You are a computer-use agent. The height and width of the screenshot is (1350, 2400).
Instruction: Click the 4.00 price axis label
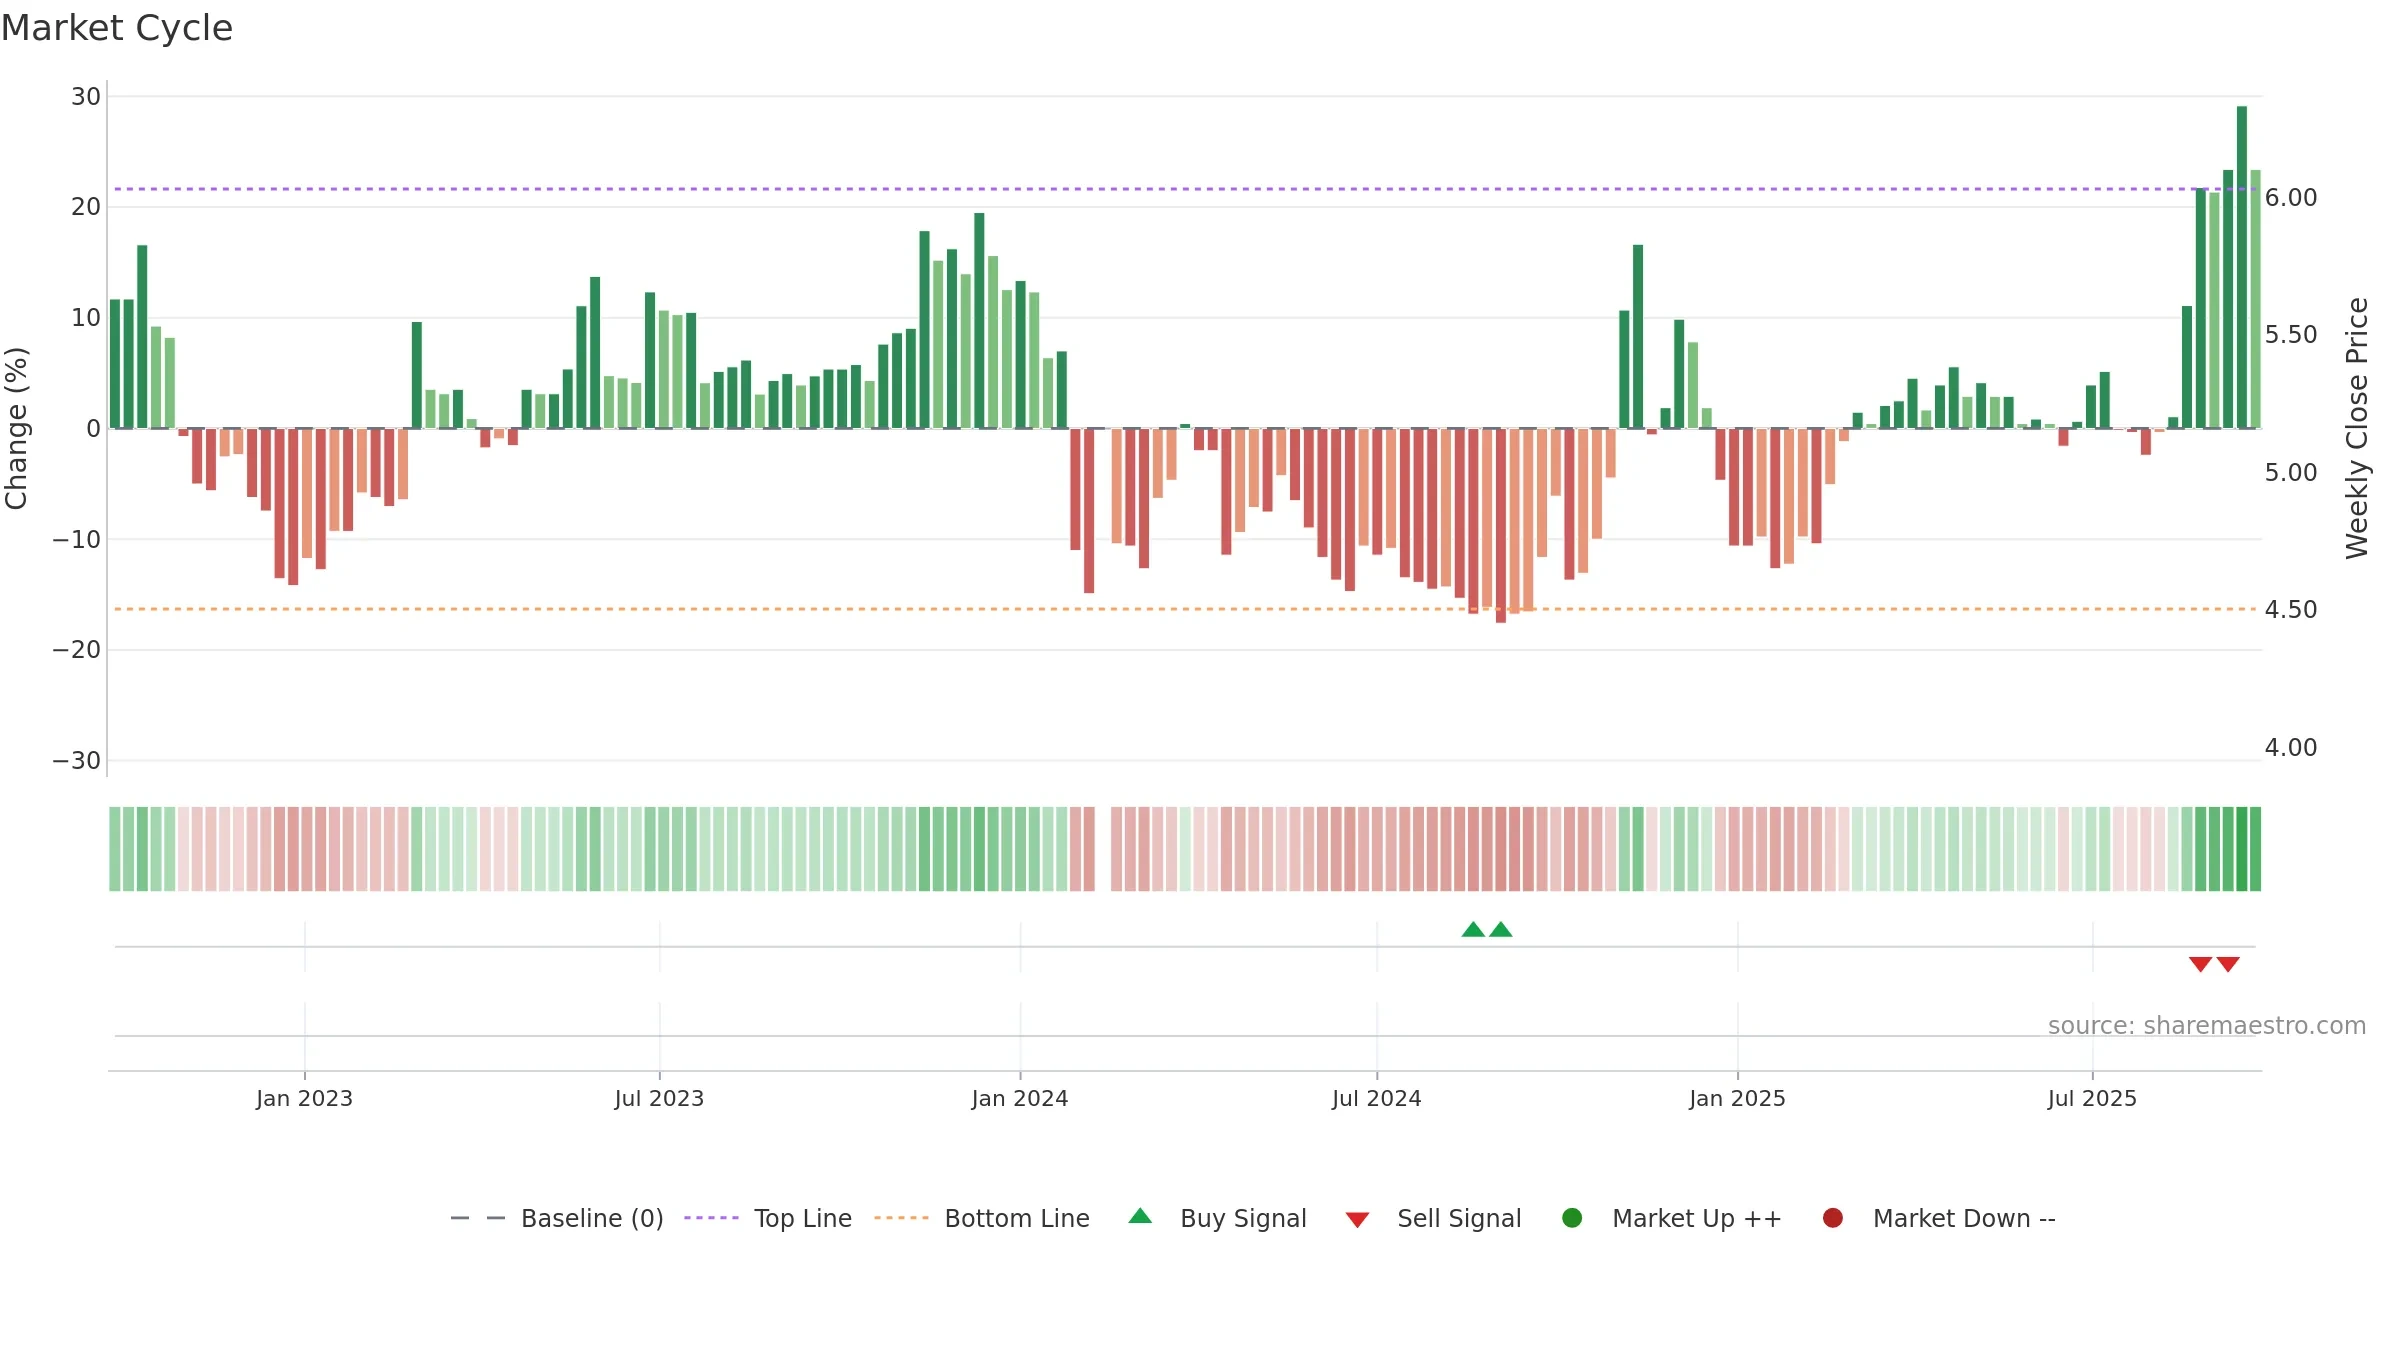(2291, 748)
